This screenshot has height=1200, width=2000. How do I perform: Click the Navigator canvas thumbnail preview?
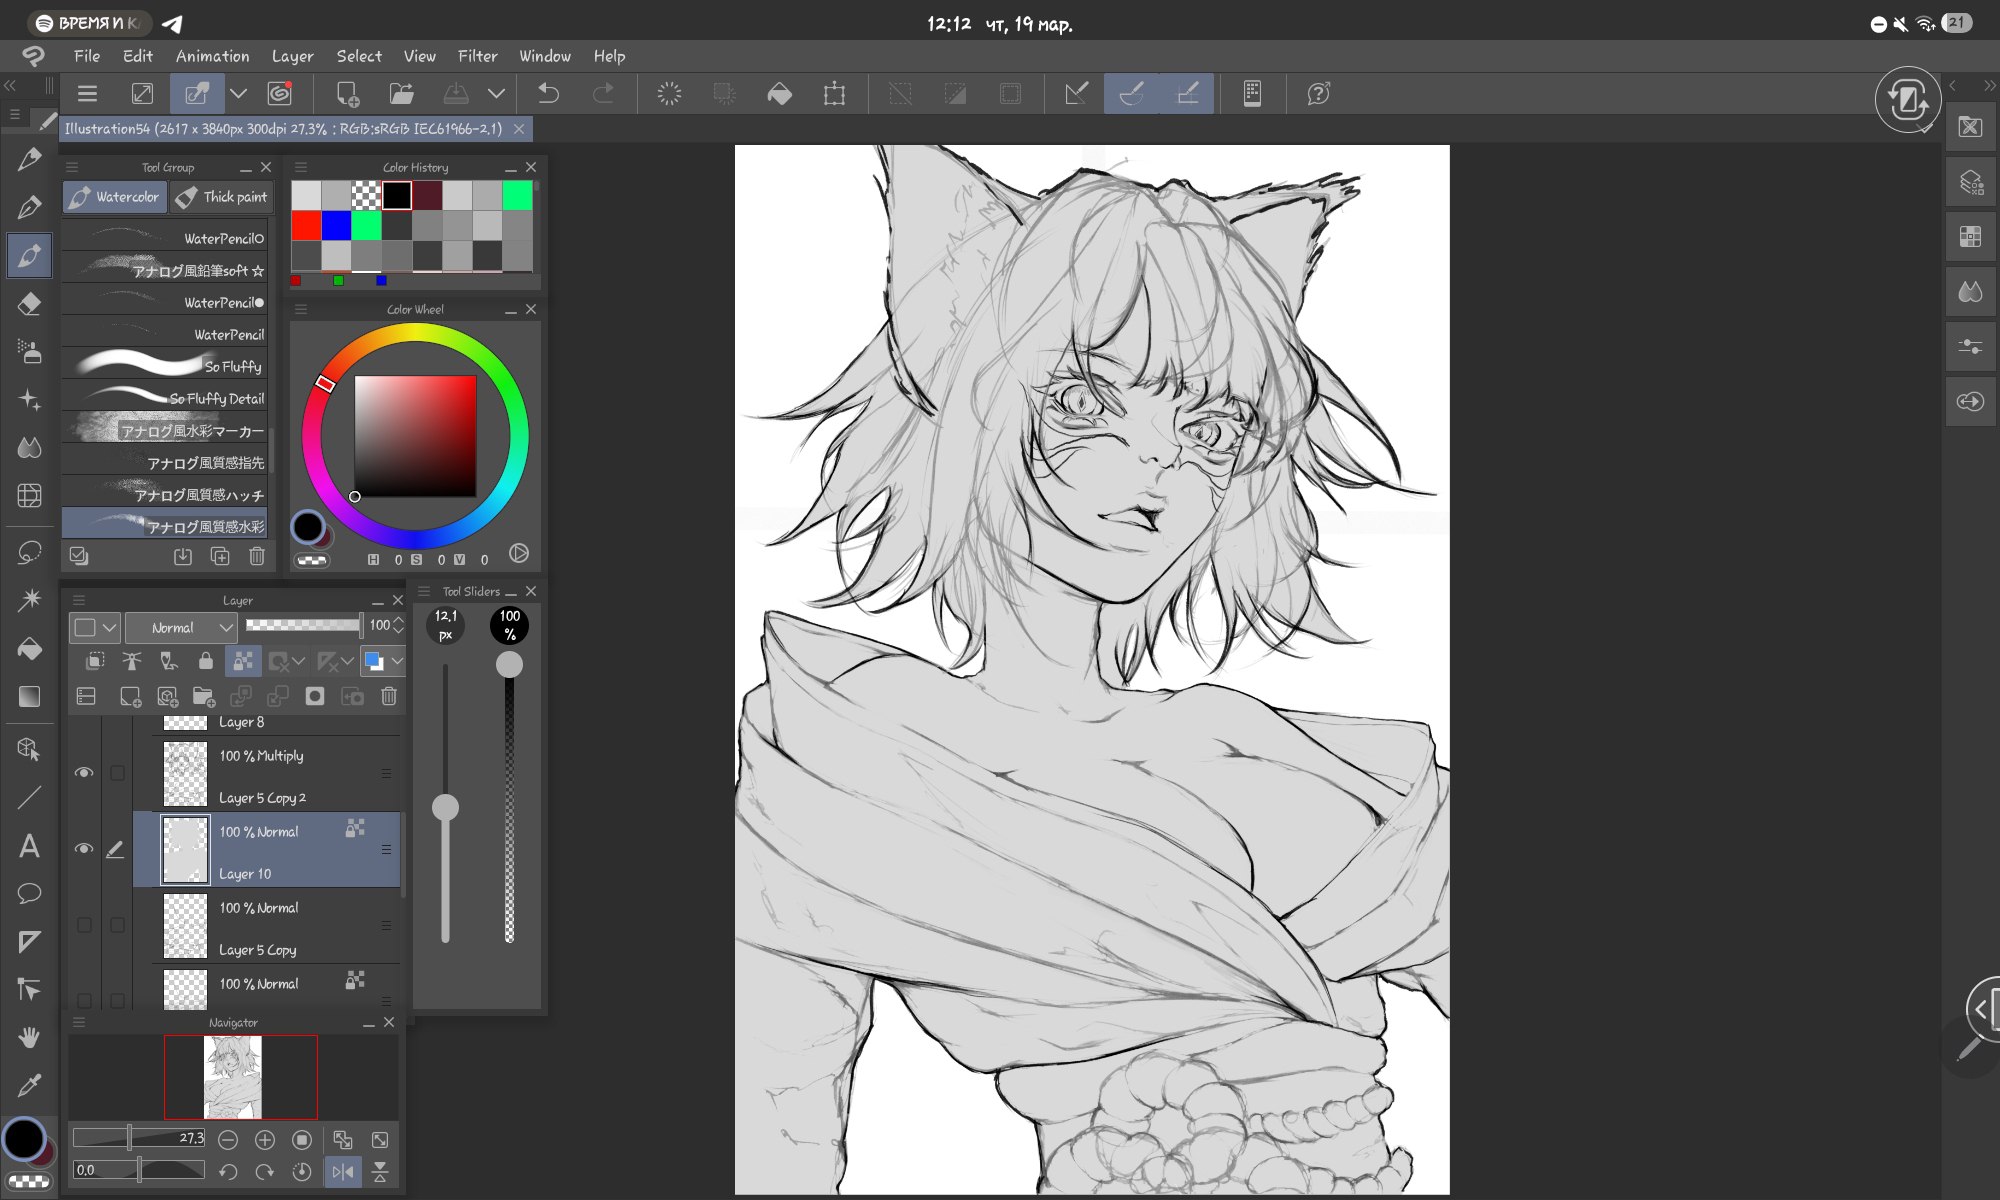233,1077
